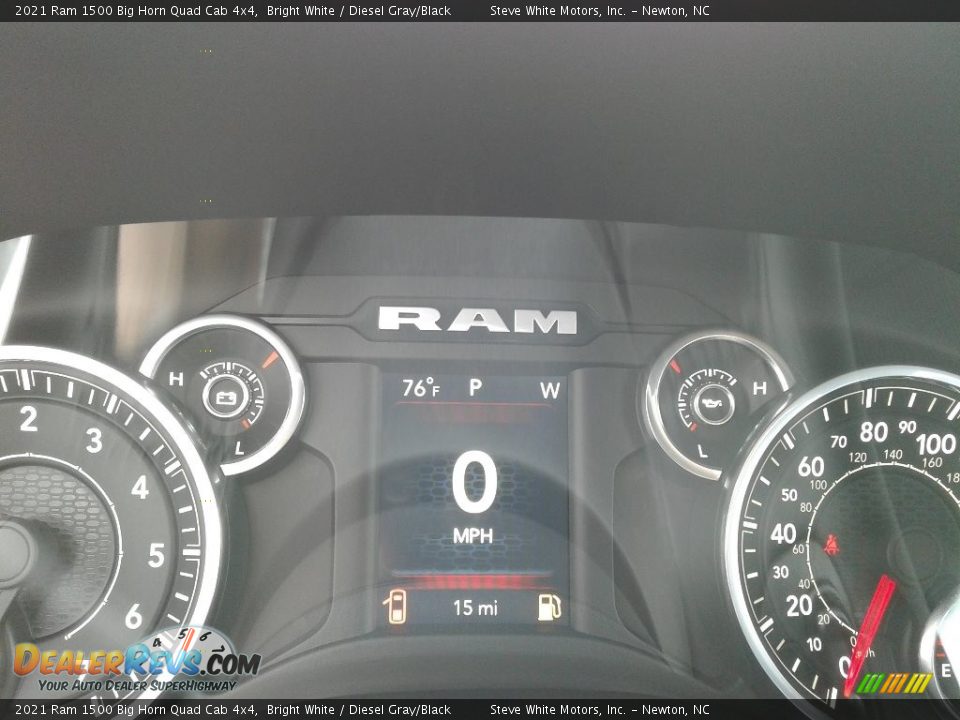The image size is (960, 720).
Task: Open the DealerRevs.com logo
Action: tap(135, 663)
